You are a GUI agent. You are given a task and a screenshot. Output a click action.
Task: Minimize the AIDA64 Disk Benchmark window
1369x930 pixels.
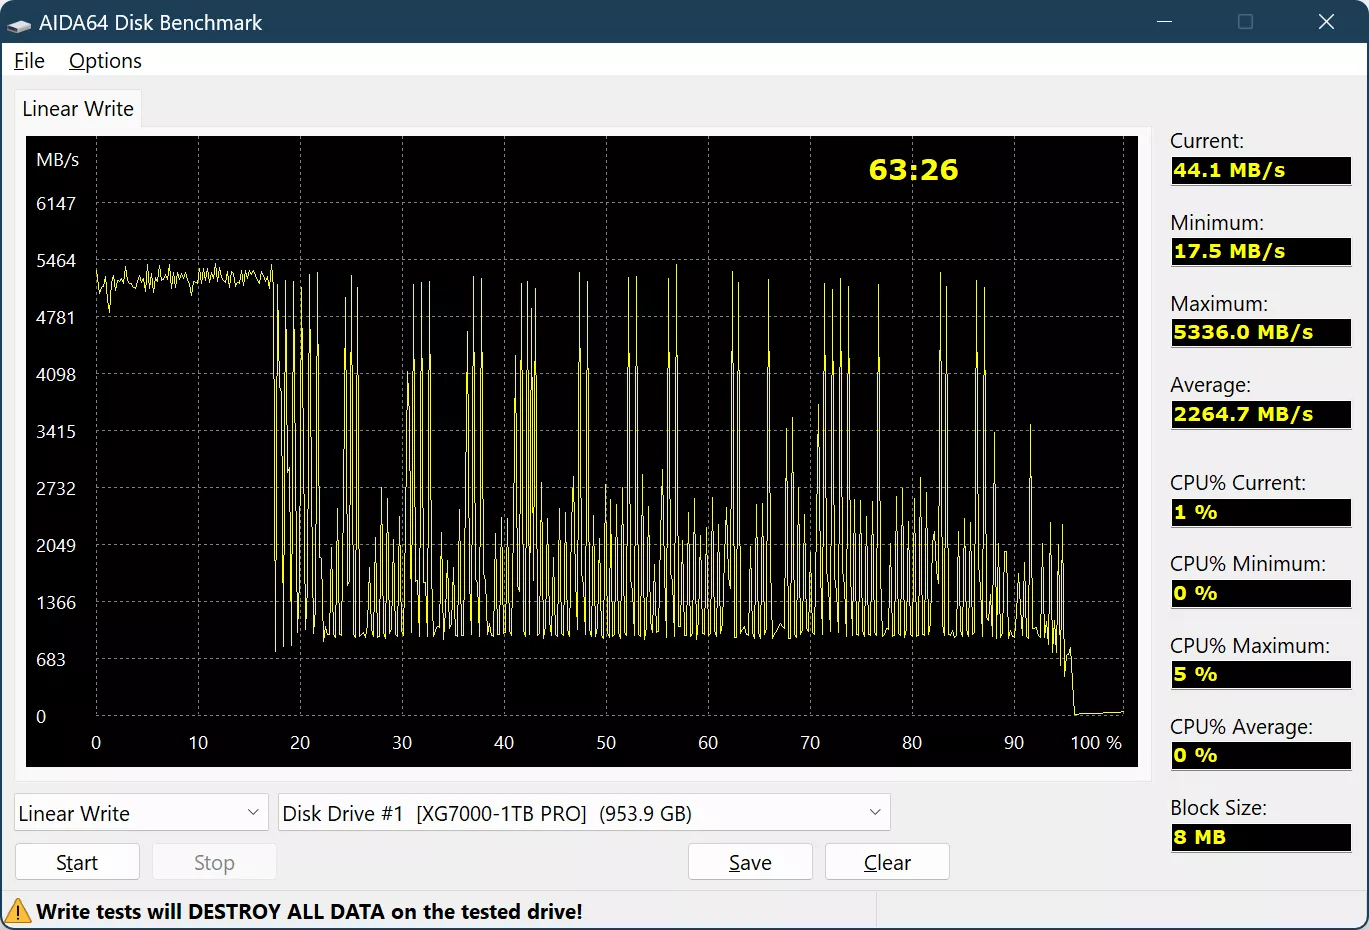click(1164, 22)
